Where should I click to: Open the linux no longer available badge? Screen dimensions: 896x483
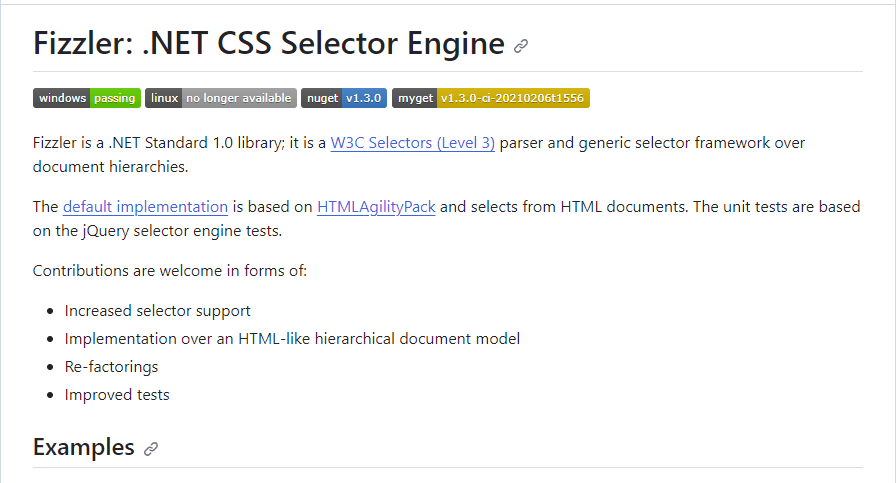tap(221, 98)
